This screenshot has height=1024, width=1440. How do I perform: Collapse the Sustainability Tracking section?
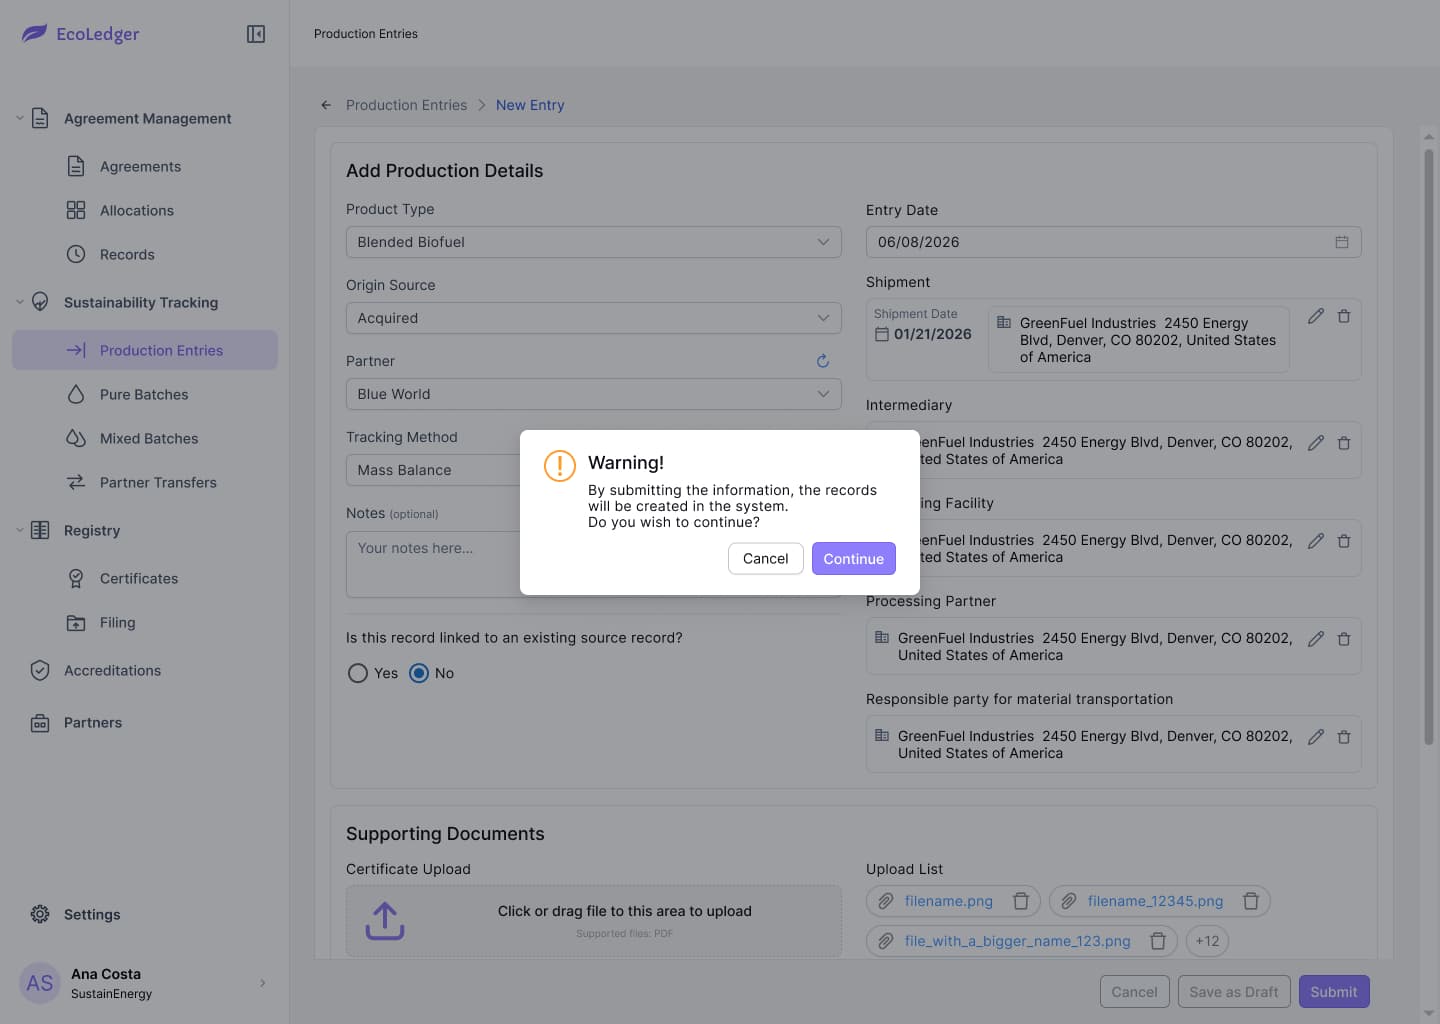pos(20,302)
